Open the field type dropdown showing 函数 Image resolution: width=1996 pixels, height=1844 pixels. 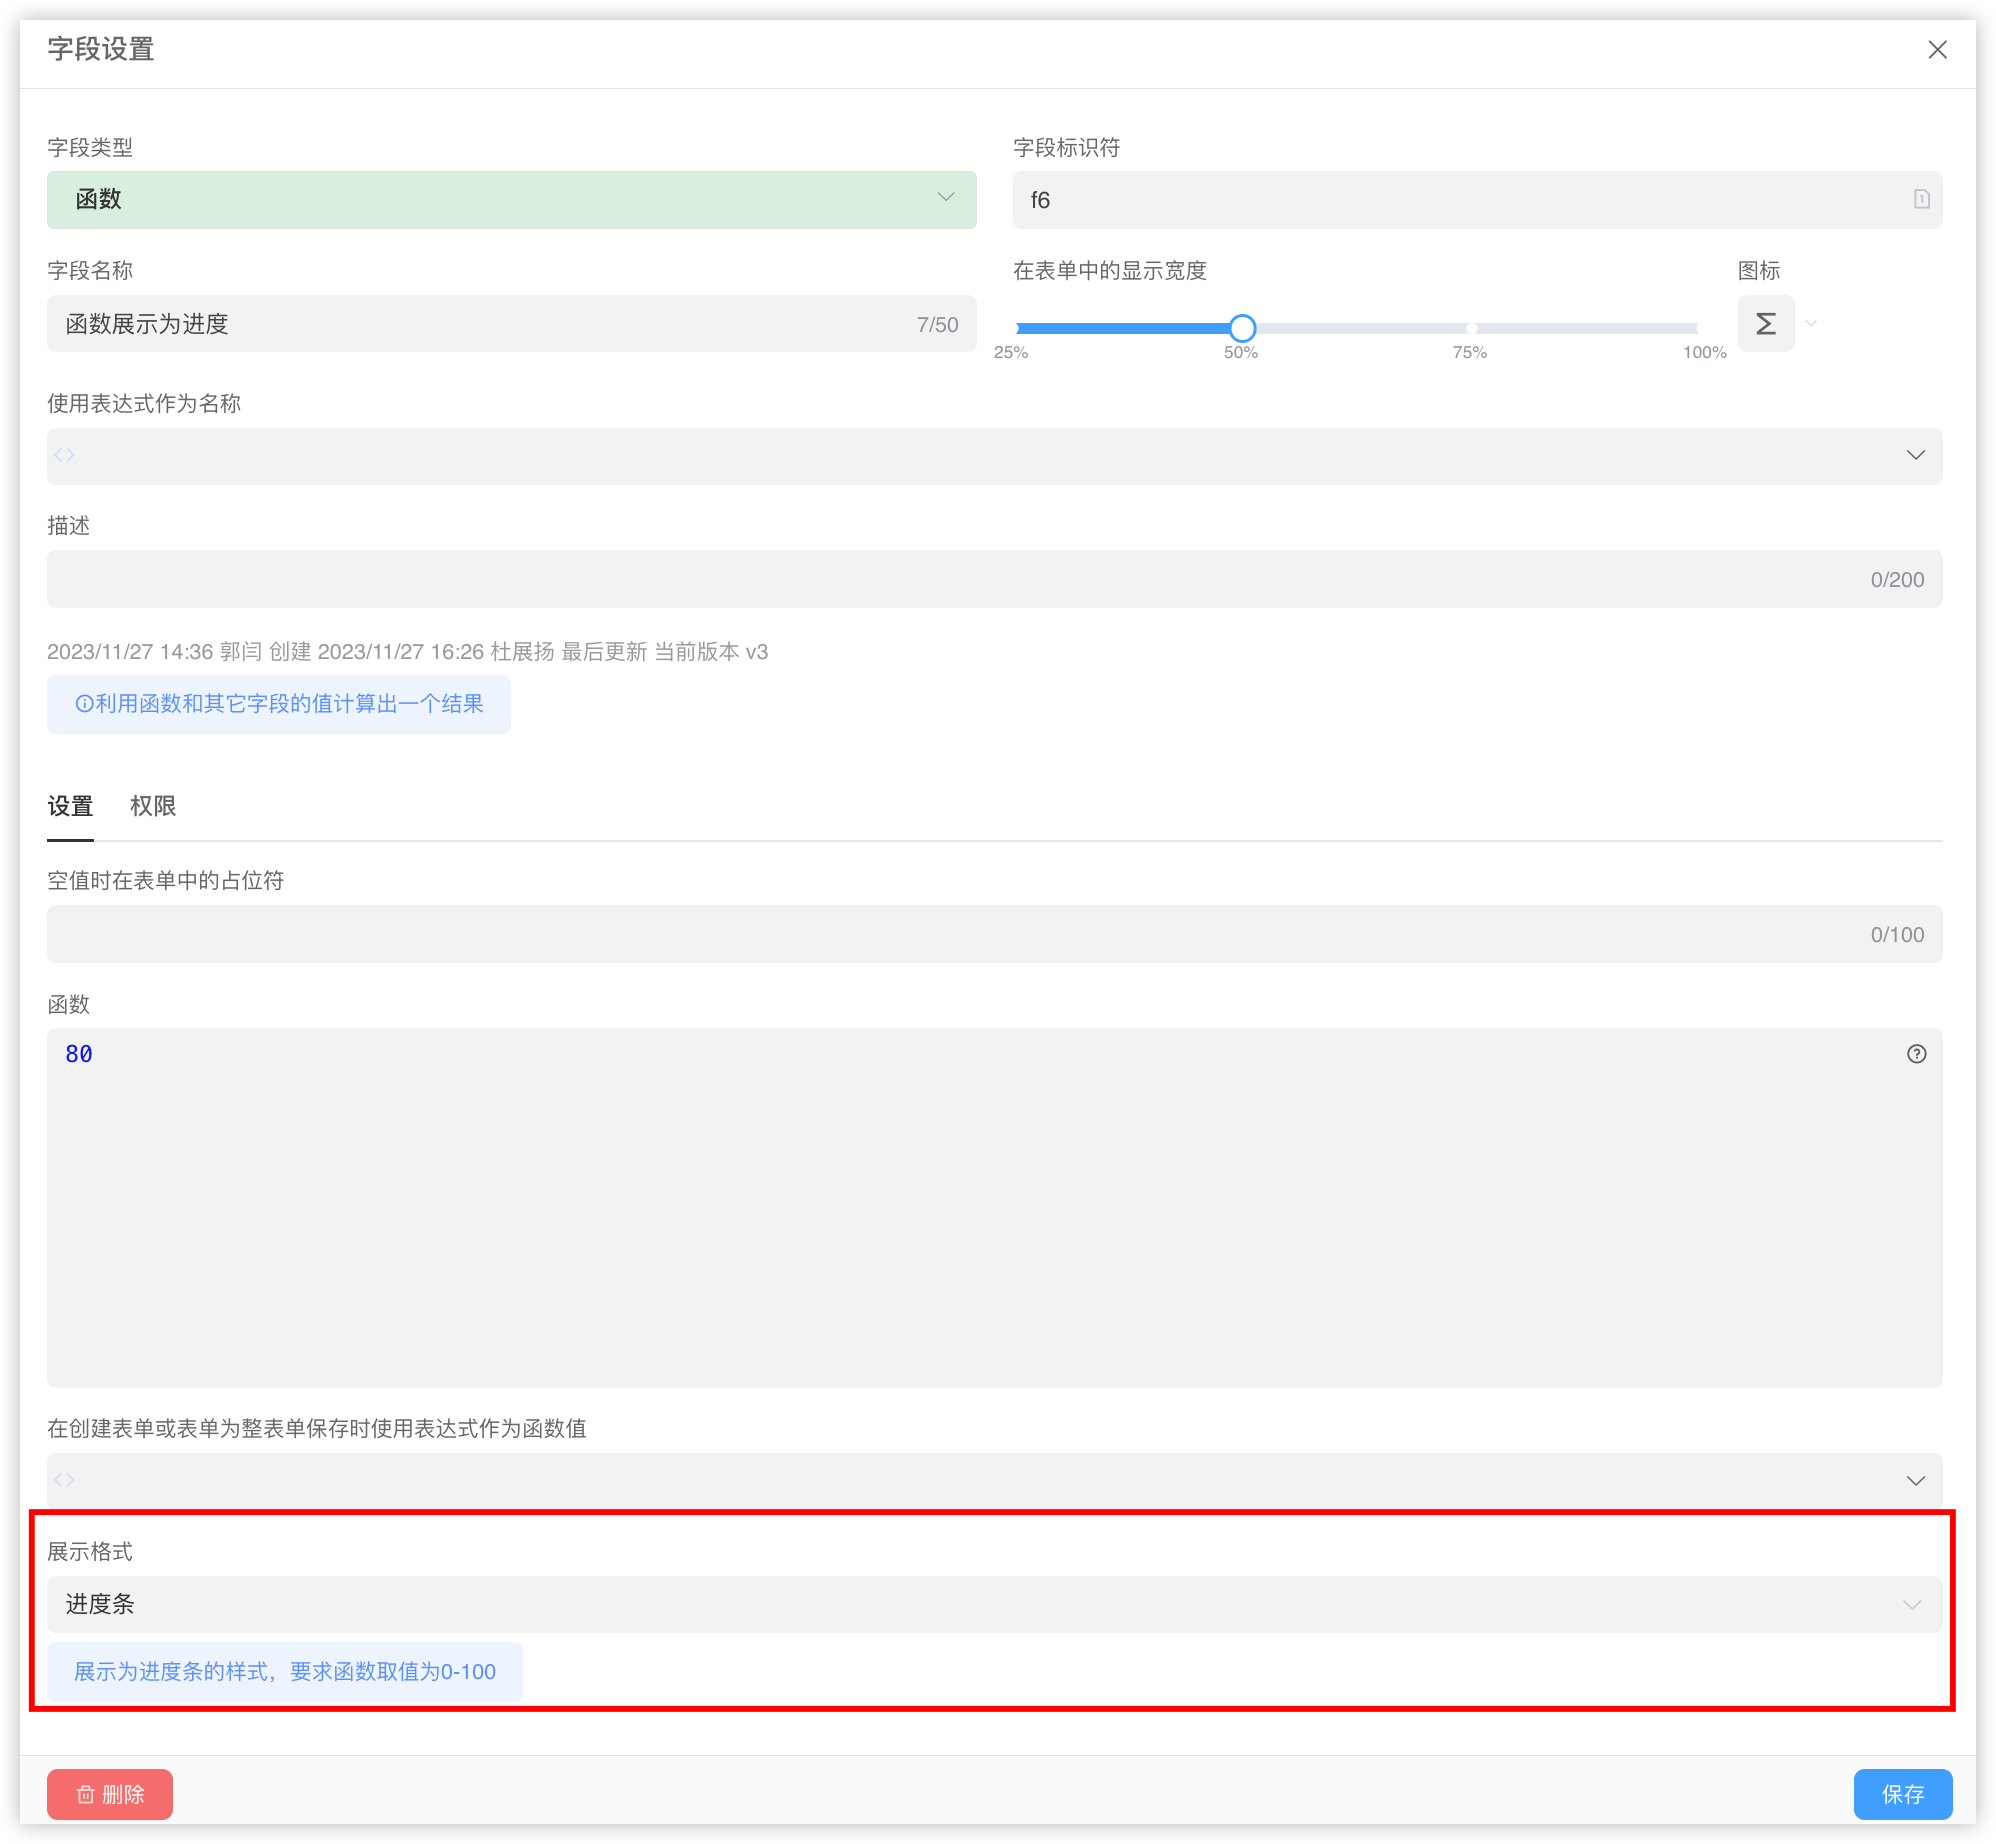coord(511,199)
